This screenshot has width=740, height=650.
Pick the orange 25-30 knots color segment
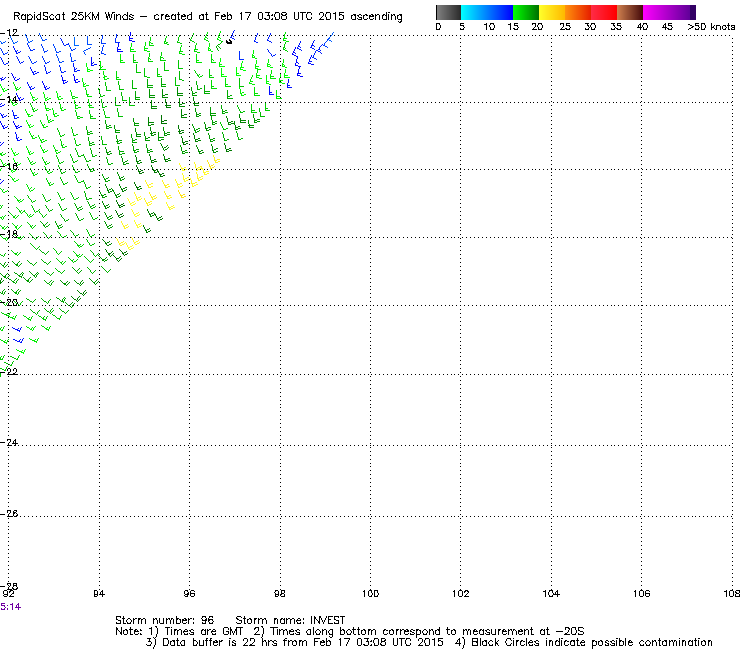pyautogui.click(x=578, y=12)
